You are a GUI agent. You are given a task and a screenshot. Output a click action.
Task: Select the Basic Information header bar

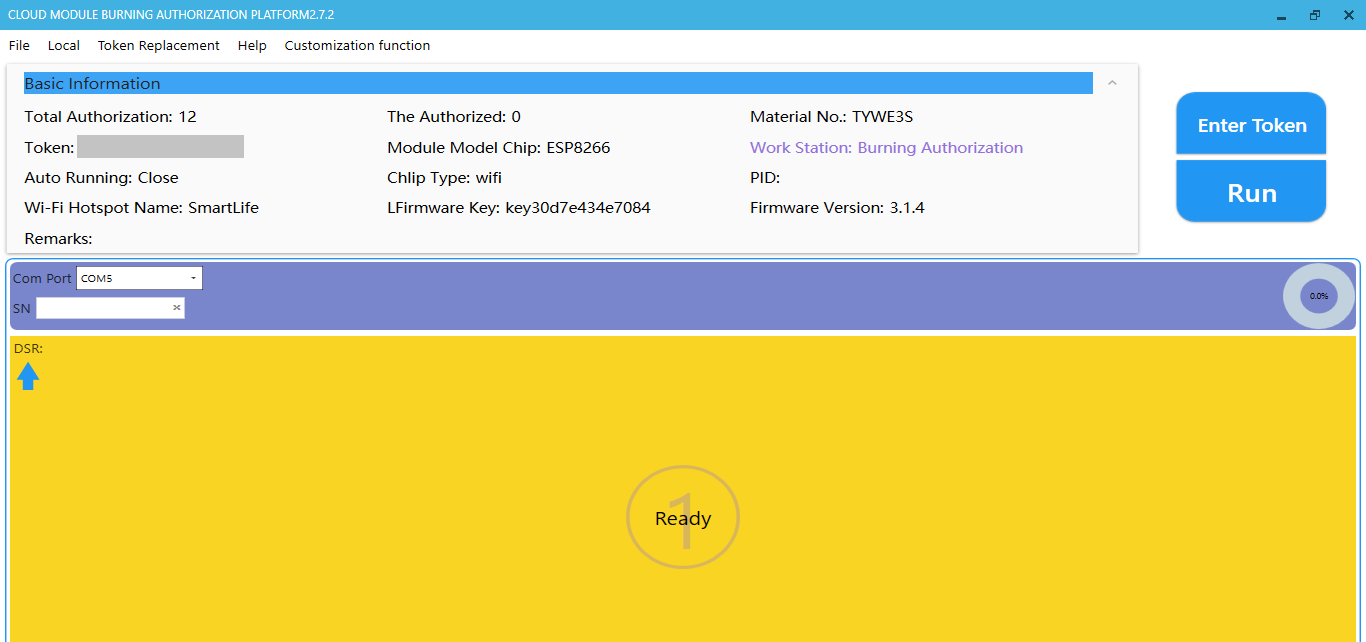557,83
